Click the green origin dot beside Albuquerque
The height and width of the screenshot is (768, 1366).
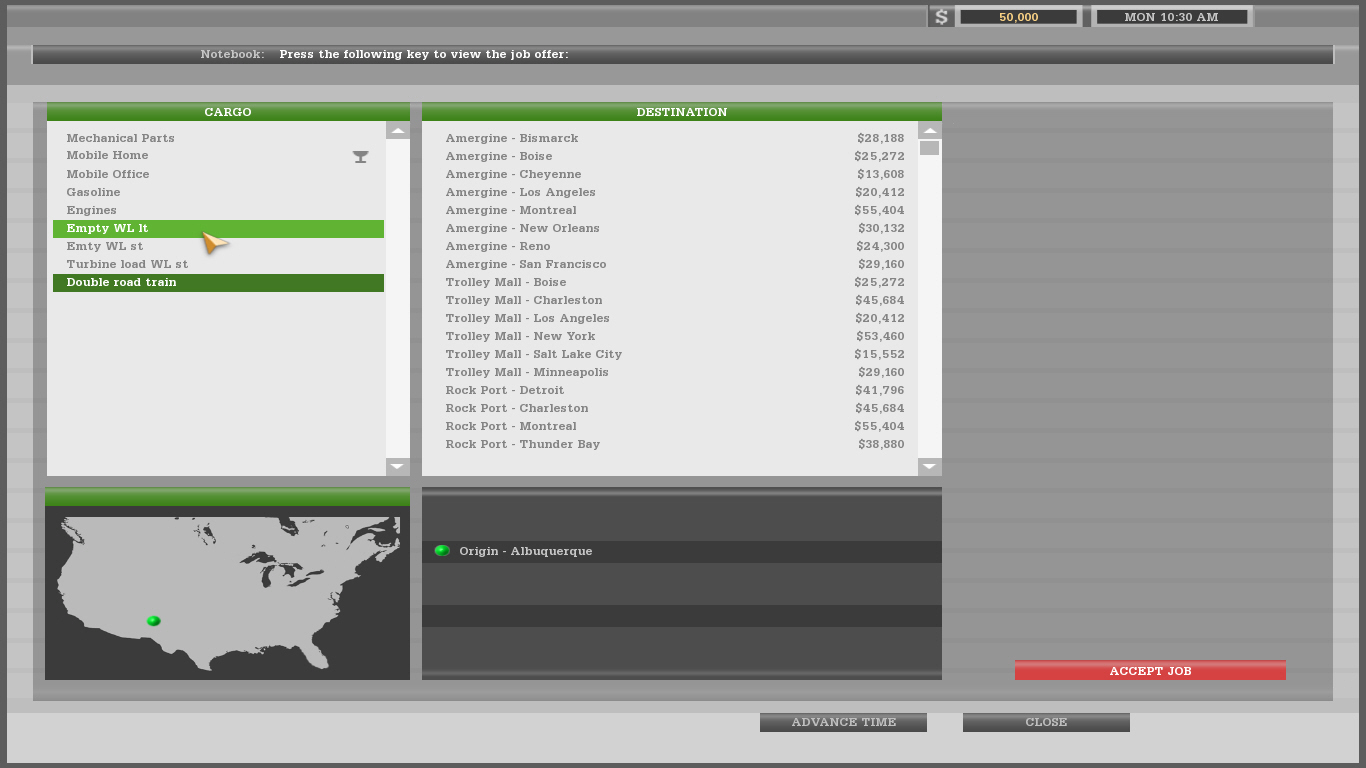(442, 551)
